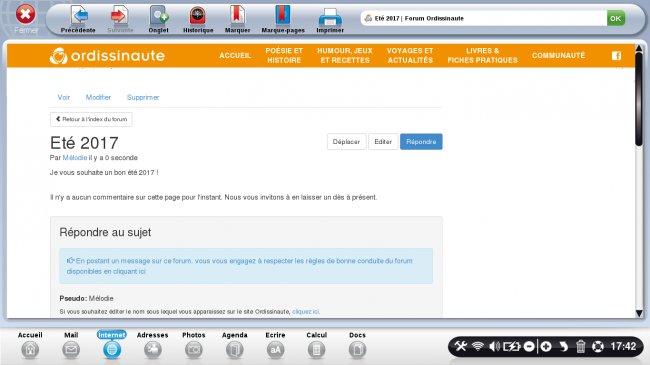The height and width of the screenshot is (365, 650).
Task: Open the Docs dock icon
Action: [x=357, y=350]
